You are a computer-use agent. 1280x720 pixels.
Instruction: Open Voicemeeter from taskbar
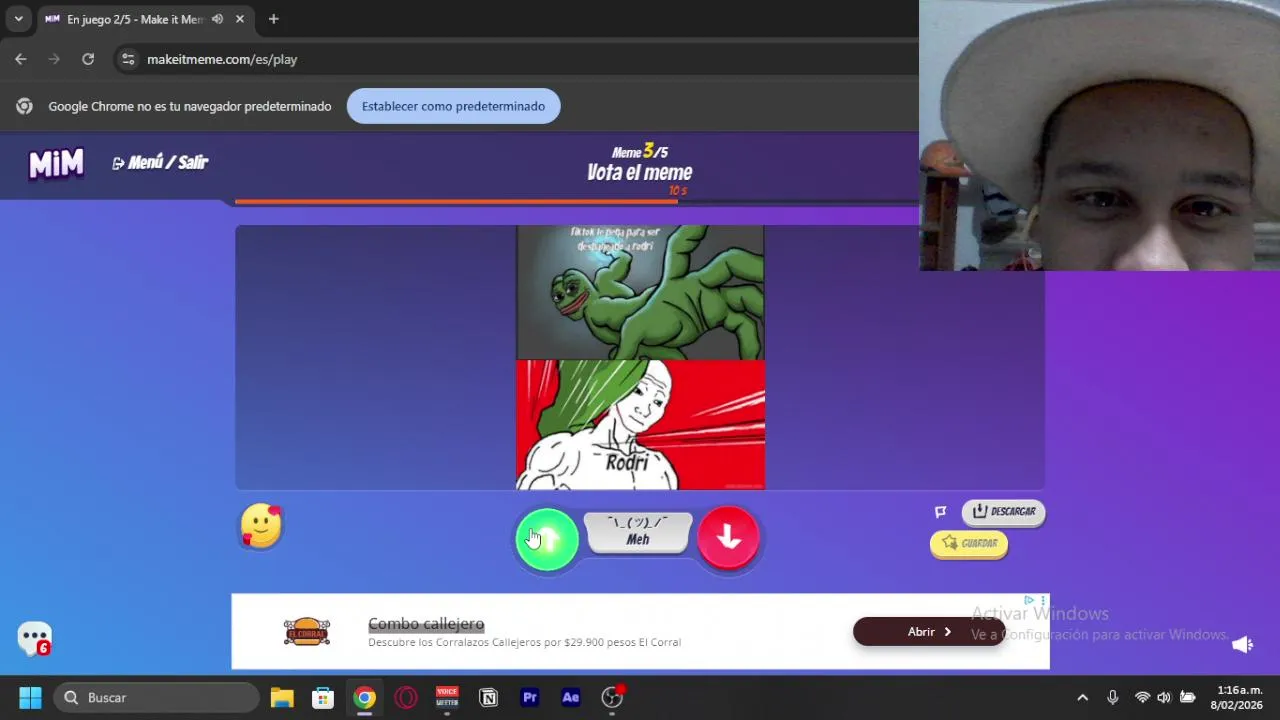coord(447,697)
